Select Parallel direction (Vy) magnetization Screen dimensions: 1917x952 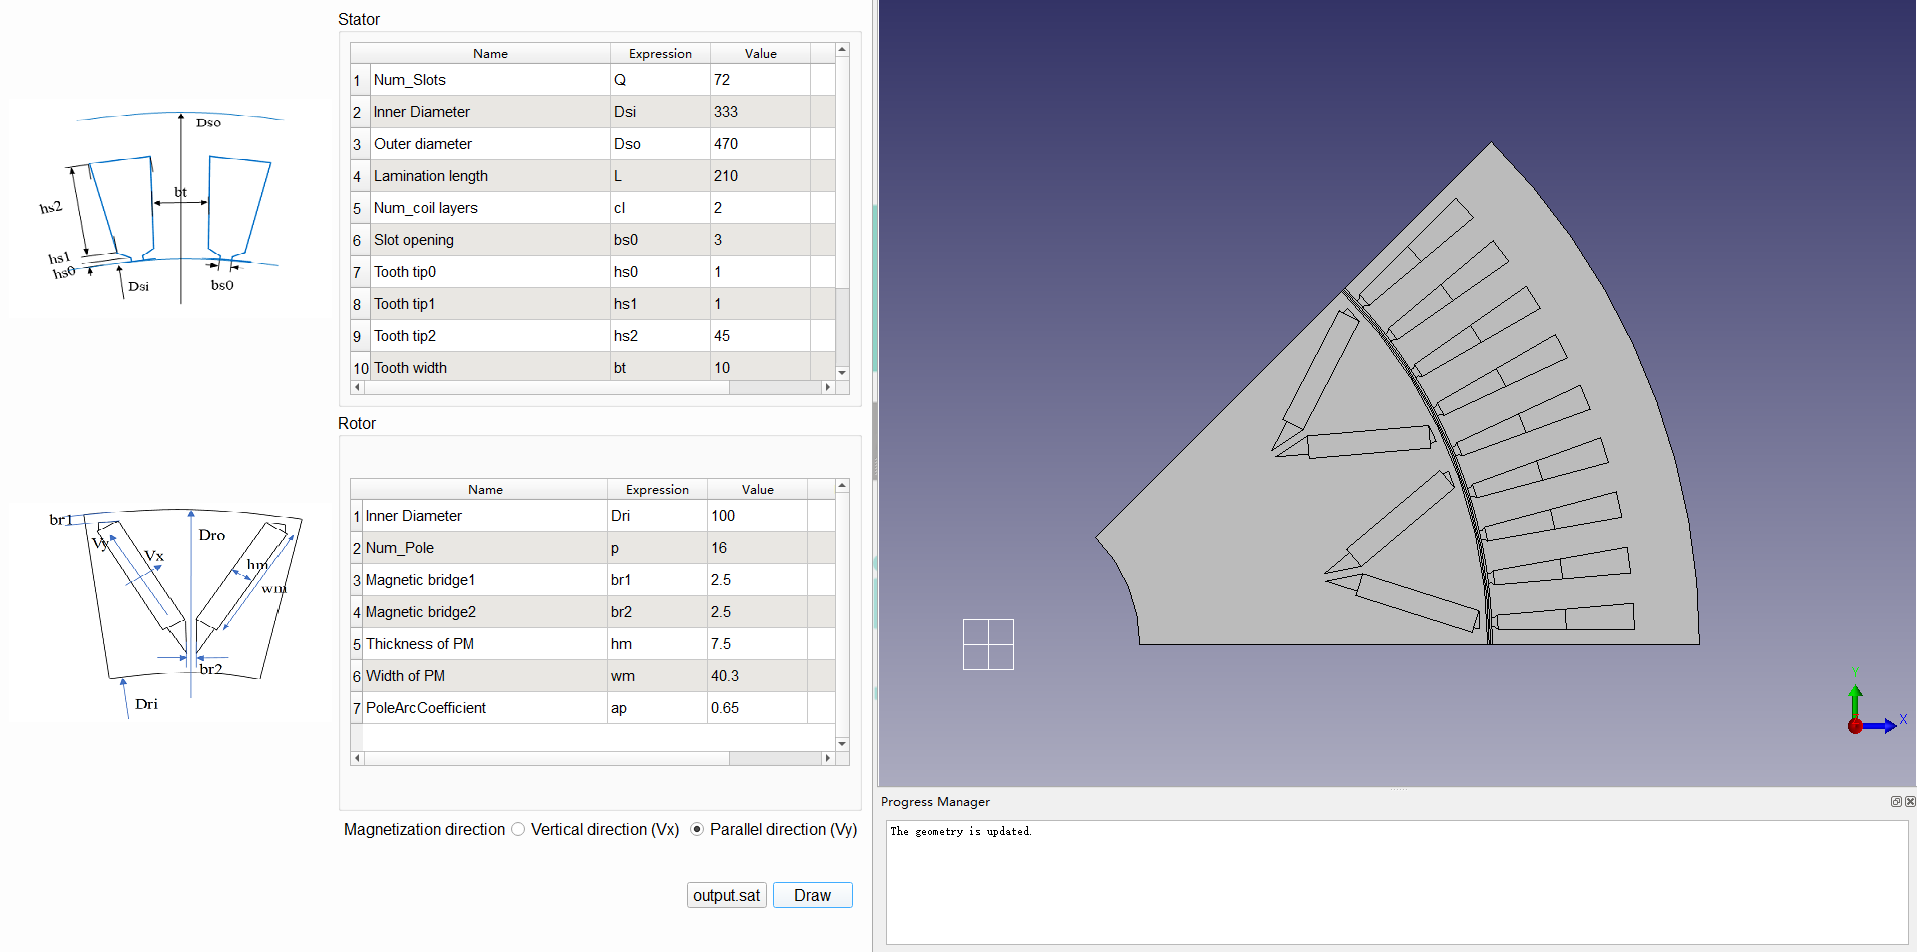(x=697, y=829)
